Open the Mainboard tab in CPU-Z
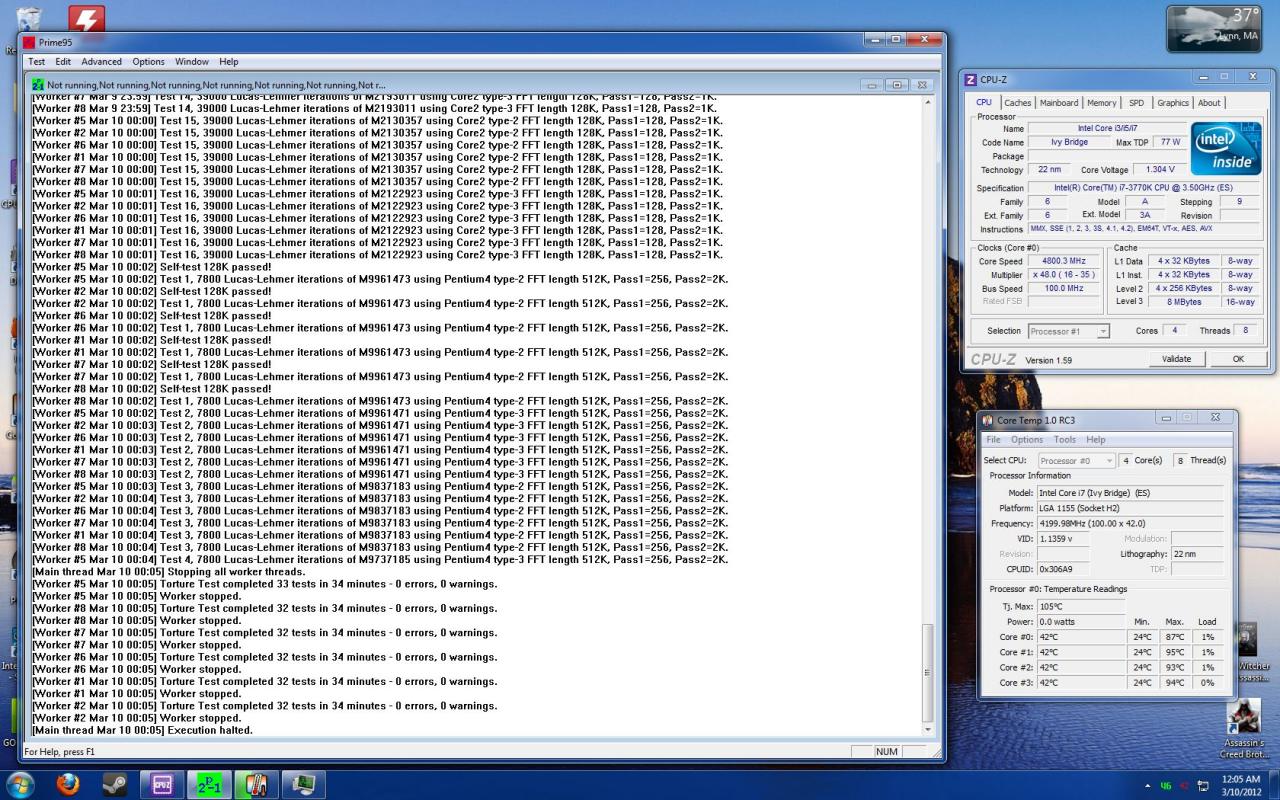Viewport: 1280px width, 800px height. tap(1059, 103)
